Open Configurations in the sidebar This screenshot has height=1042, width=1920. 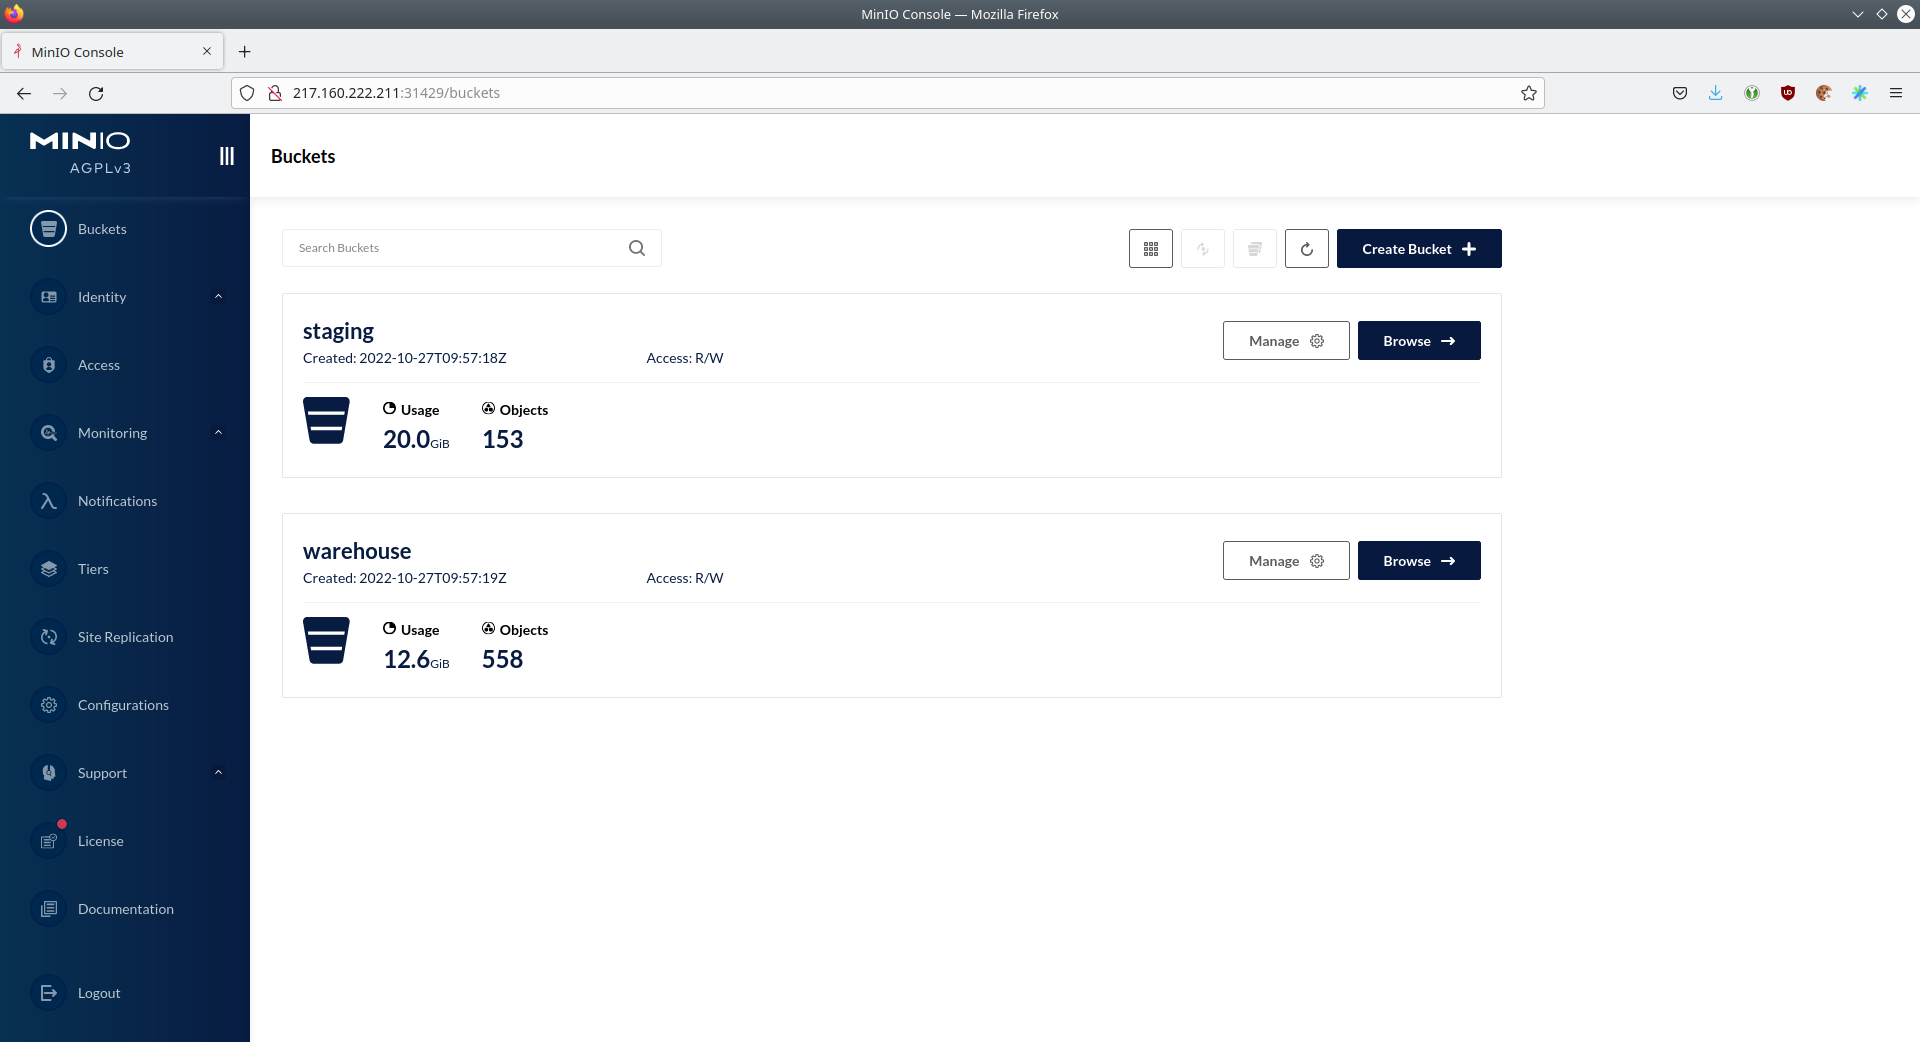pos(123,705)
